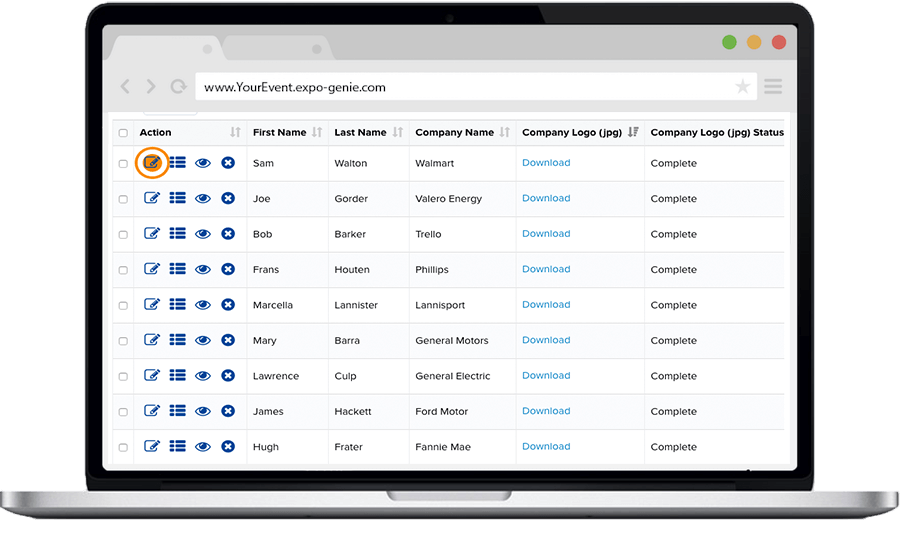
Task: Click the URL address bar
Action: tap(460, 87)
